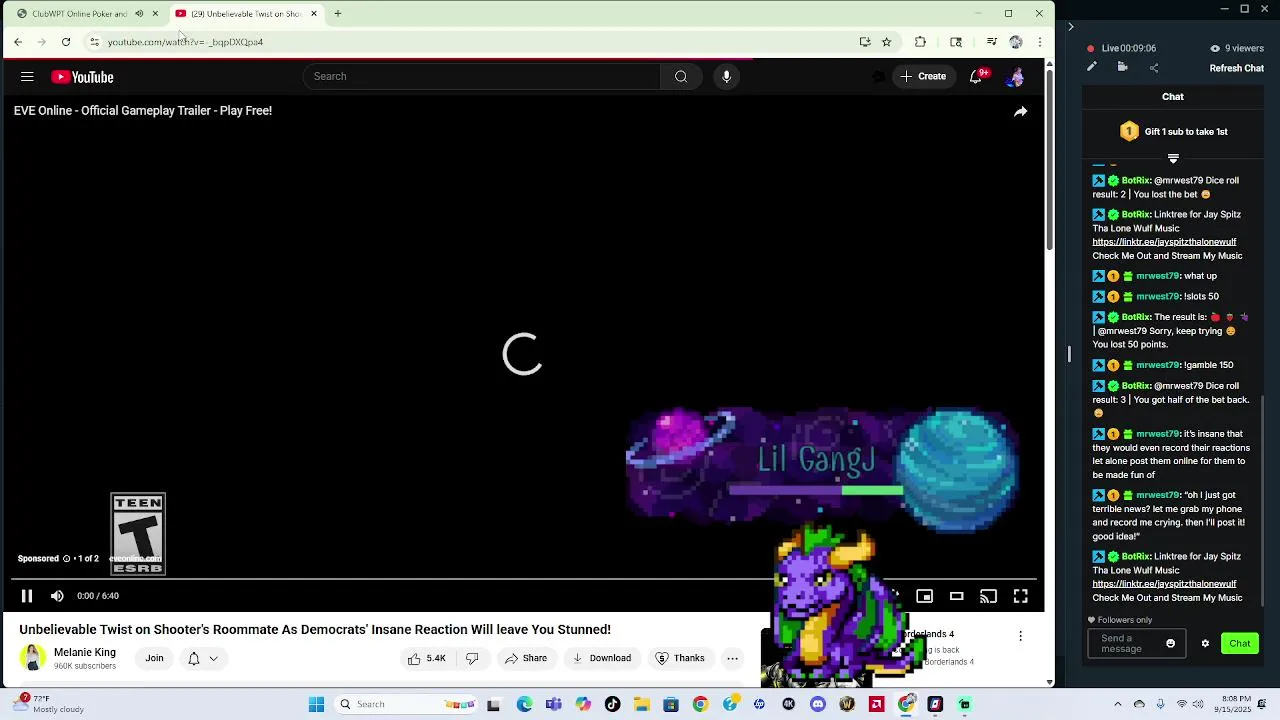Cast video to a TV
This screenshot has height=720, width=1280.
988,597
